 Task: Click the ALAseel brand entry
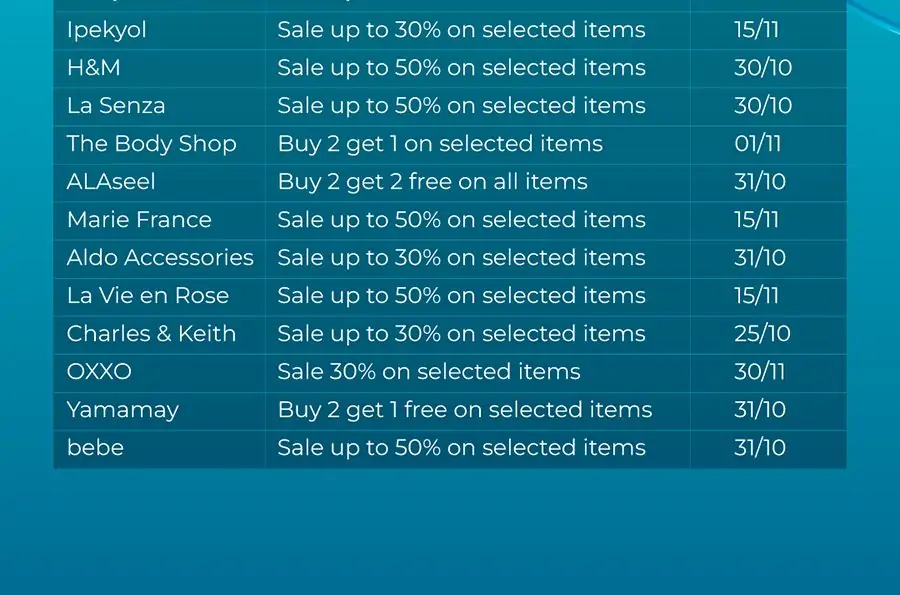pos(111,182)
